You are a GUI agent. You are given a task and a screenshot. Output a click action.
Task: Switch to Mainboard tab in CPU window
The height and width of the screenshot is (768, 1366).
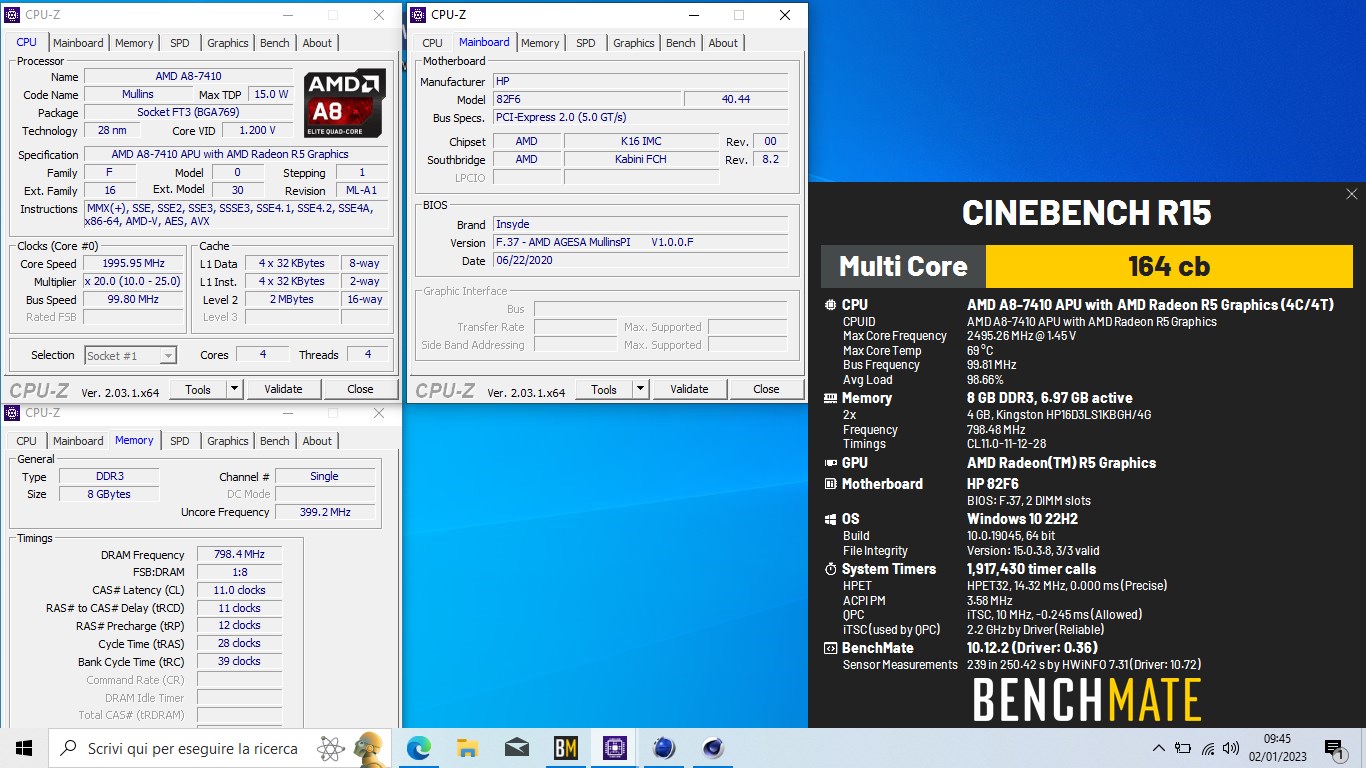(78, 43)
